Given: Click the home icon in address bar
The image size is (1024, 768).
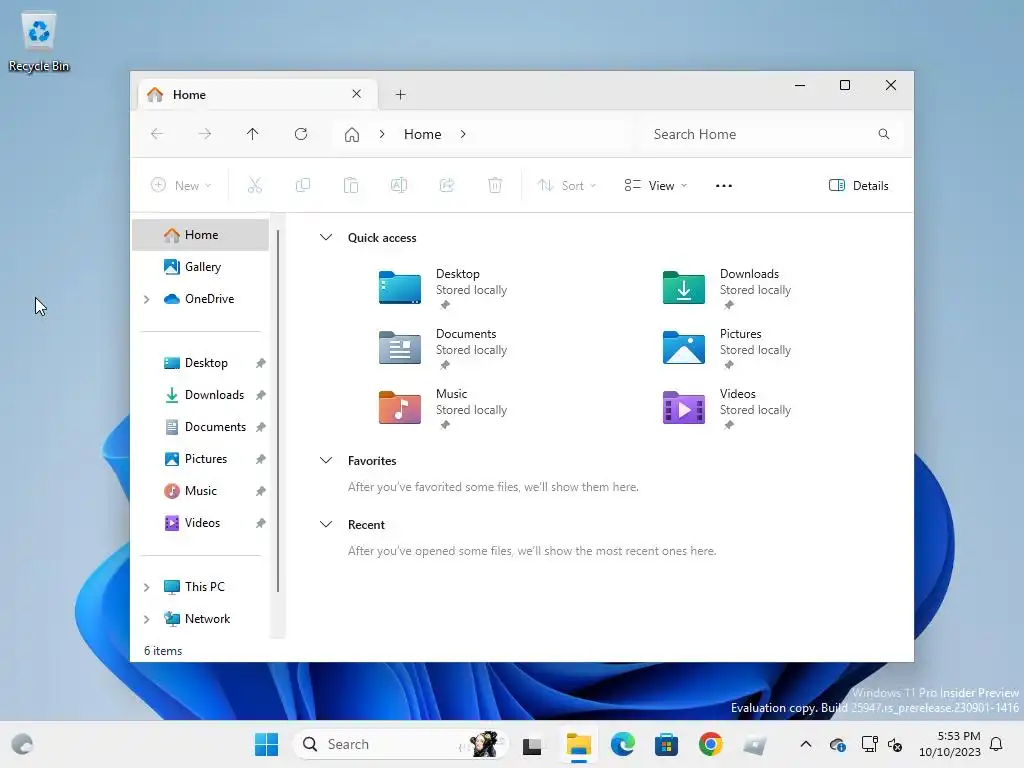Looking at the screenshot, I should (x=352, y=135).
